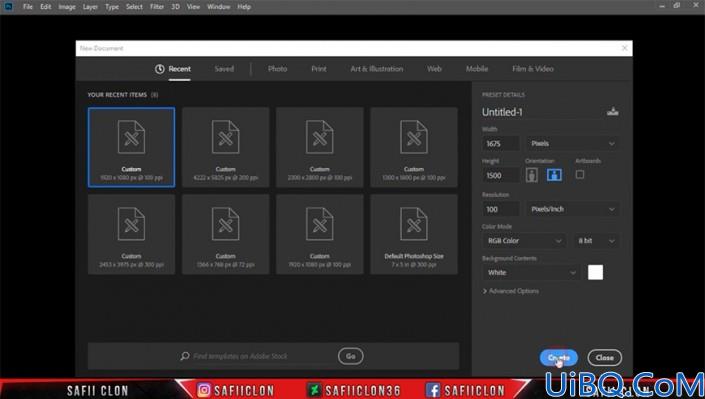
Task: Open the Help menu
Action: [244, 7]
